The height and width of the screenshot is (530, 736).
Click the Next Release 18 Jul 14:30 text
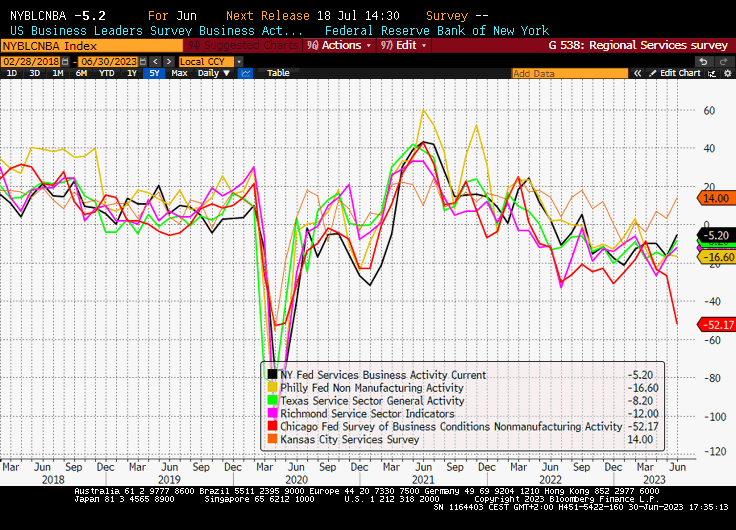pyautogui.click(x=313, y=15)
